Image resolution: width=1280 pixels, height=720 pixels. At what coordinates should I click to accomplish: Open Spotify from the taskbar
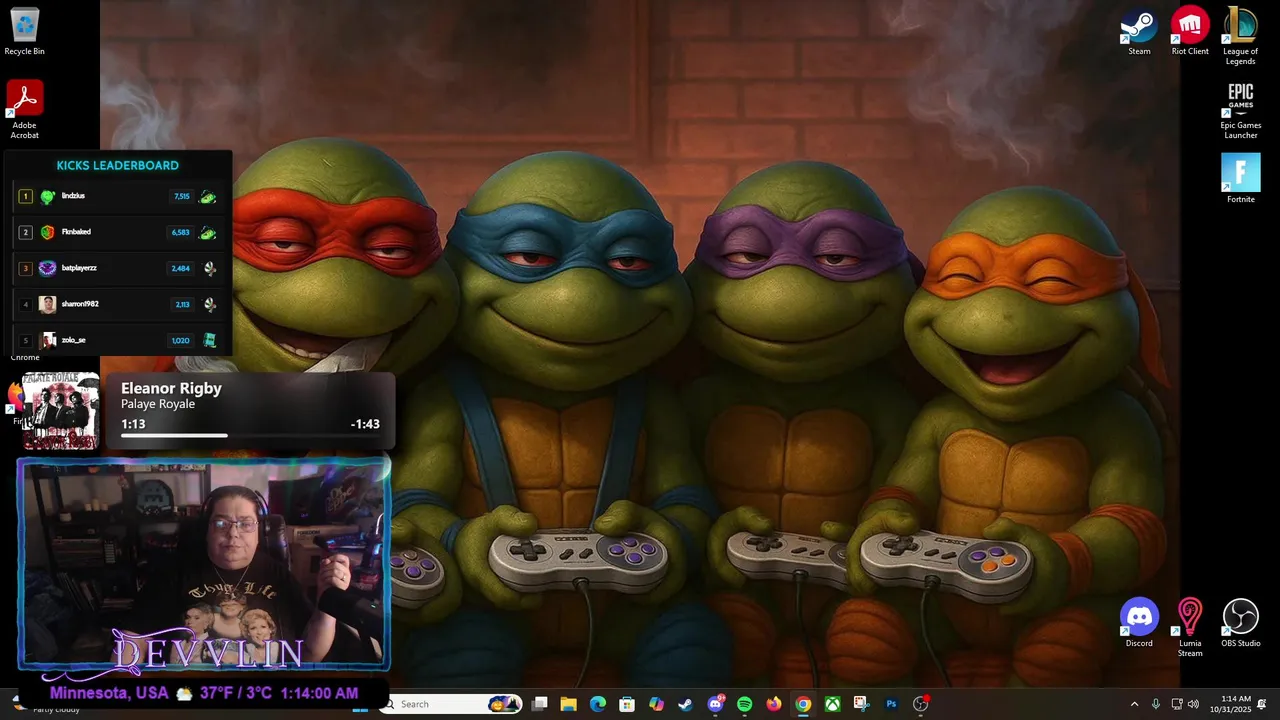coord(744,704)
